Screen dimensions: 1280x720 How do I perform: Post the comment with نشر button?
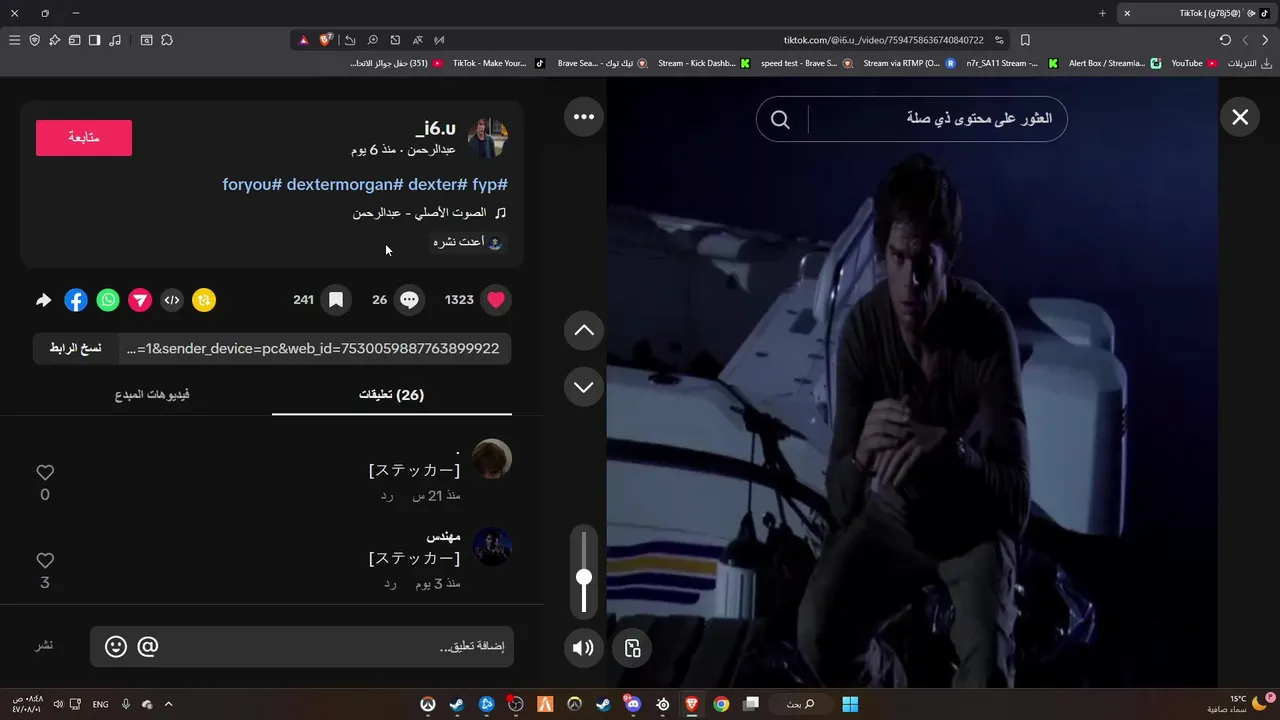[45, 646]
